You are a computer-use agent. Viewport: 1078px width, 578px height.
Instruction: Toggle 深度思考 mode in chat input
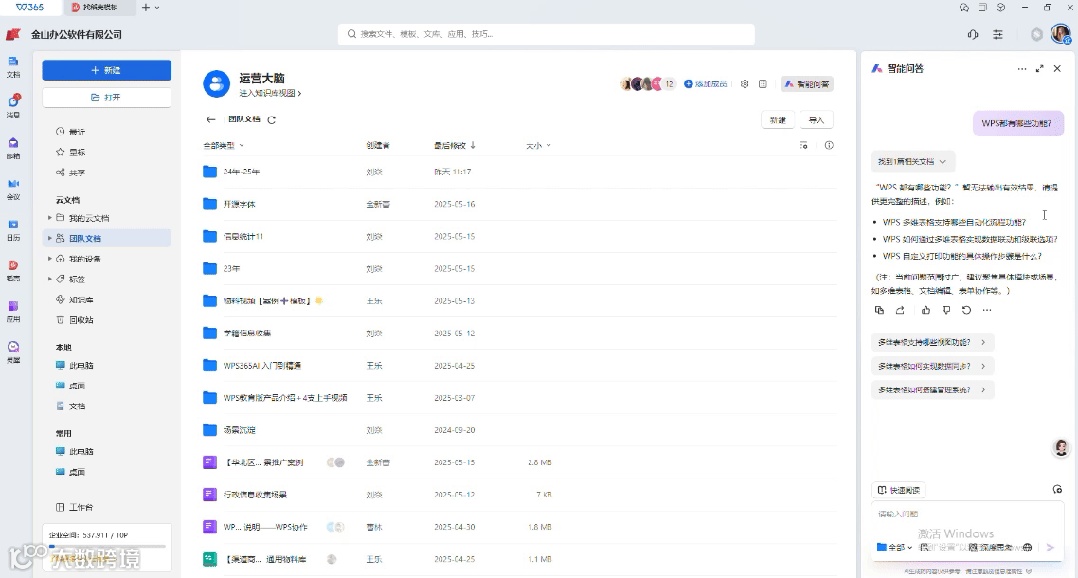(x=991, y=547)
